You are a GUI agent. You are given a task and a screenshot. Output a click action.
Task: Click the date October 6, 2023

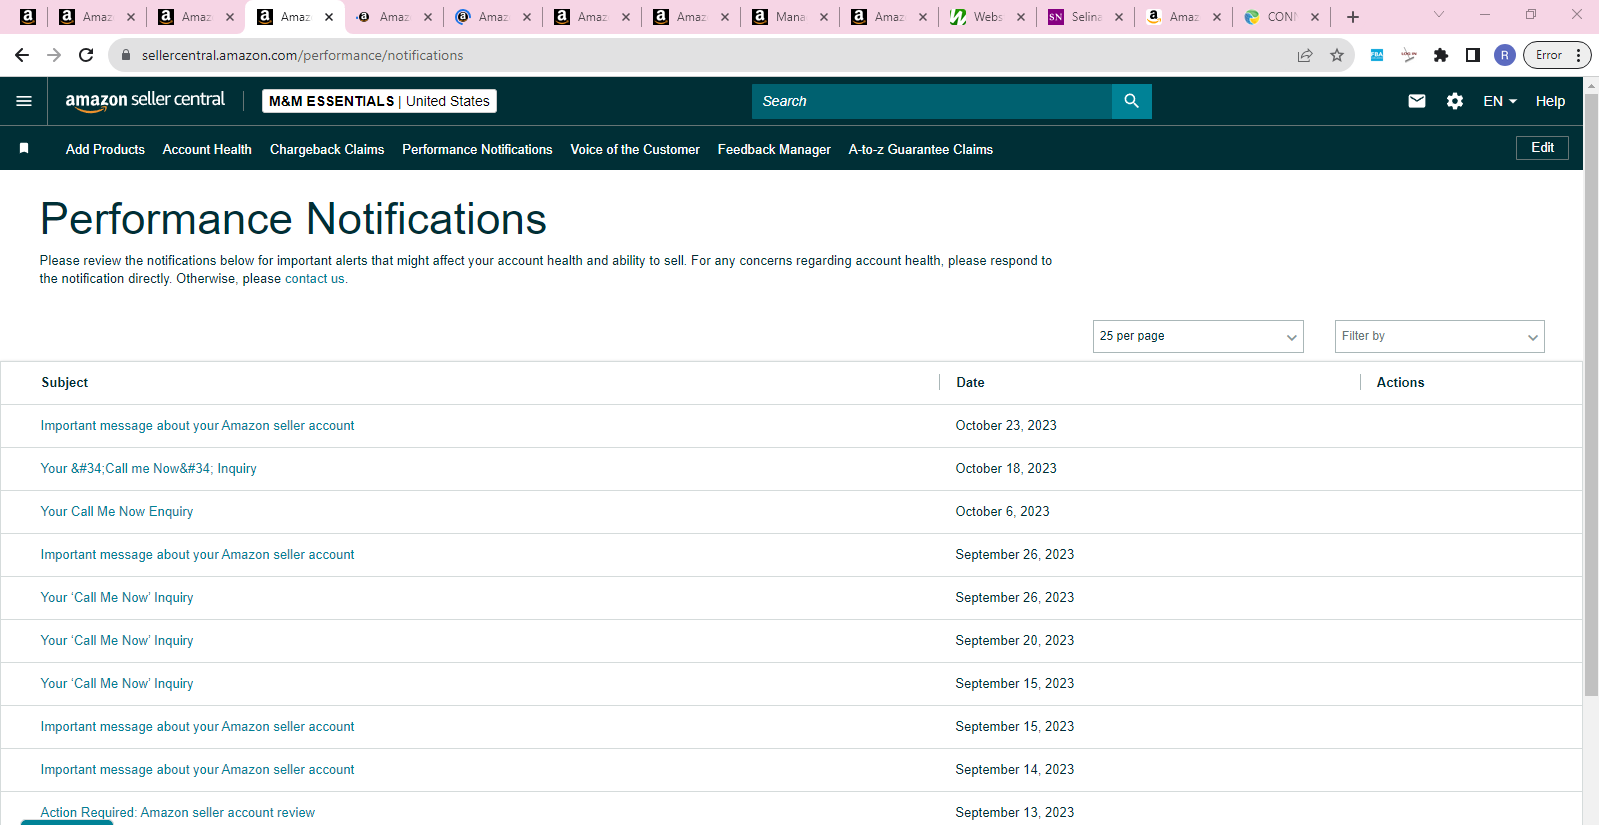click(1002, 512)
